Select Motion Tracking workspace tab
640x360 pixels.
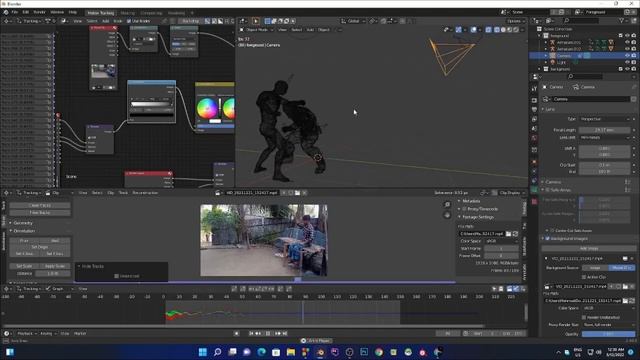(x=100, y=13)
